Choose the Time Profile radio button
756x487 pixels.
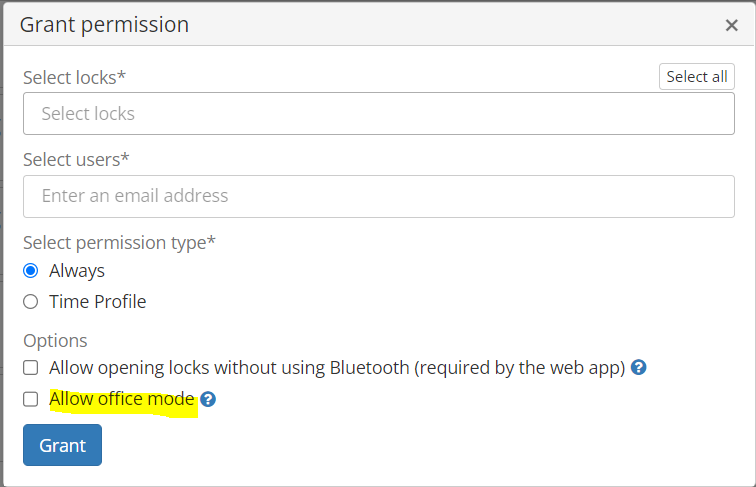(31, 302)
